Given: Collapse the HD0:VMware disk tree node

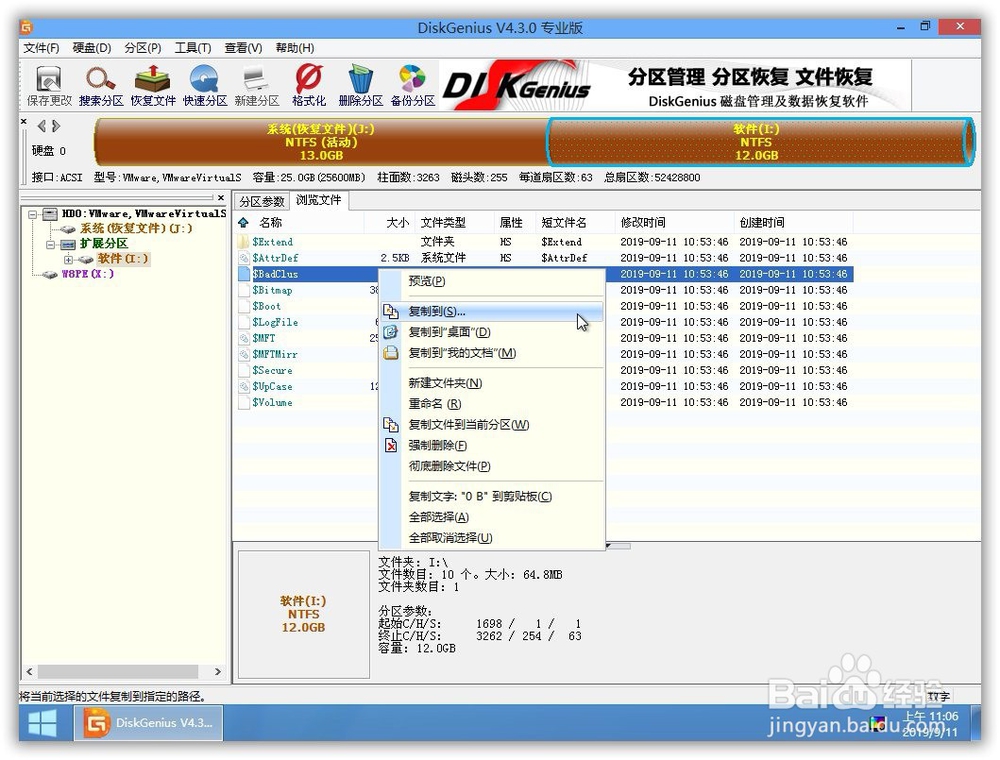Looking at the screenshot, I should (x=33, y=213).
